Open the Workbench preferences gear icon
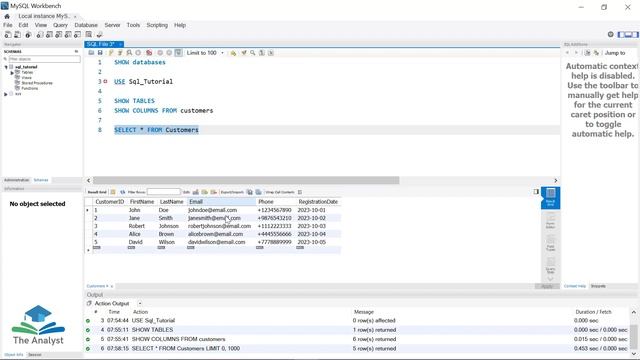The width and height of the screenshot is (640, 360). click(611, 34)
